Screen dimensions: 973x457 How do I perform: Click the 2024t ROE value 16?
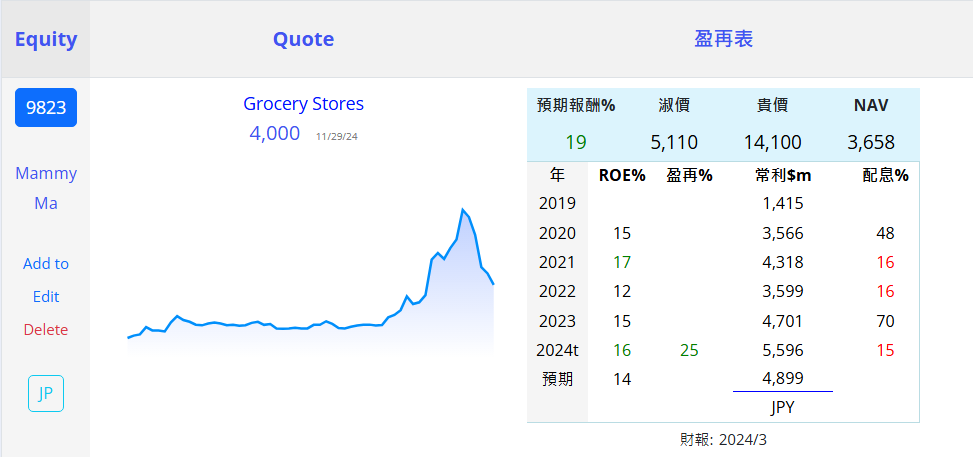[x=622, y=351]
